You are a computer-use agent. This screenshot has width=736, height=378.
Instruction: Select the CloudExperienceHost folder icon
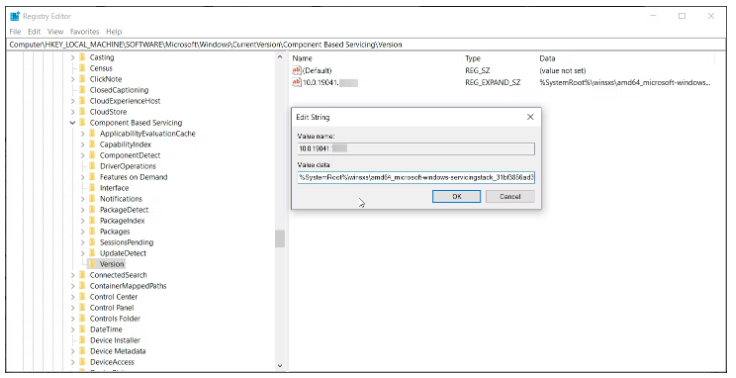tap(82, 100)
